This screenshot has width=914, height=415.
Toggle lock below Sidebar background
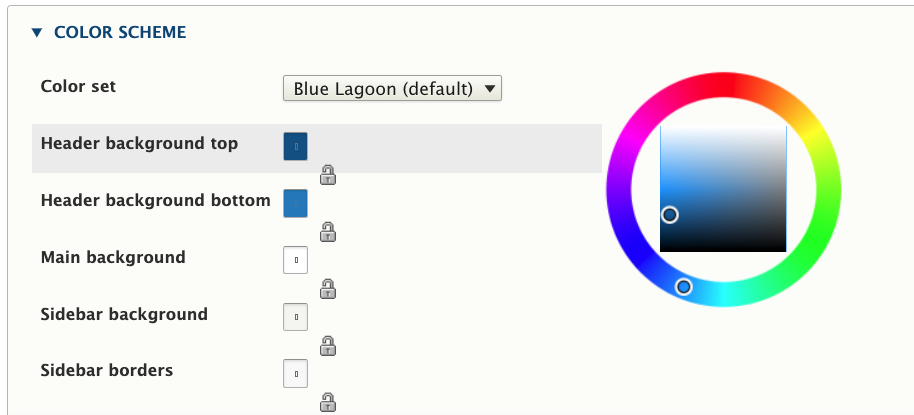(x=328, y=346)
